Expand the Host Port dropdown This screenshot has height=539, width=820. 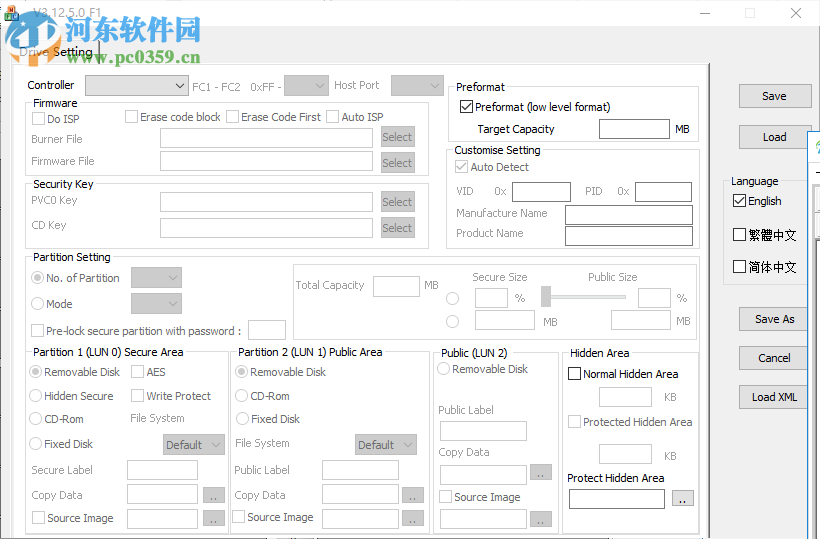[x=416, y=86]
